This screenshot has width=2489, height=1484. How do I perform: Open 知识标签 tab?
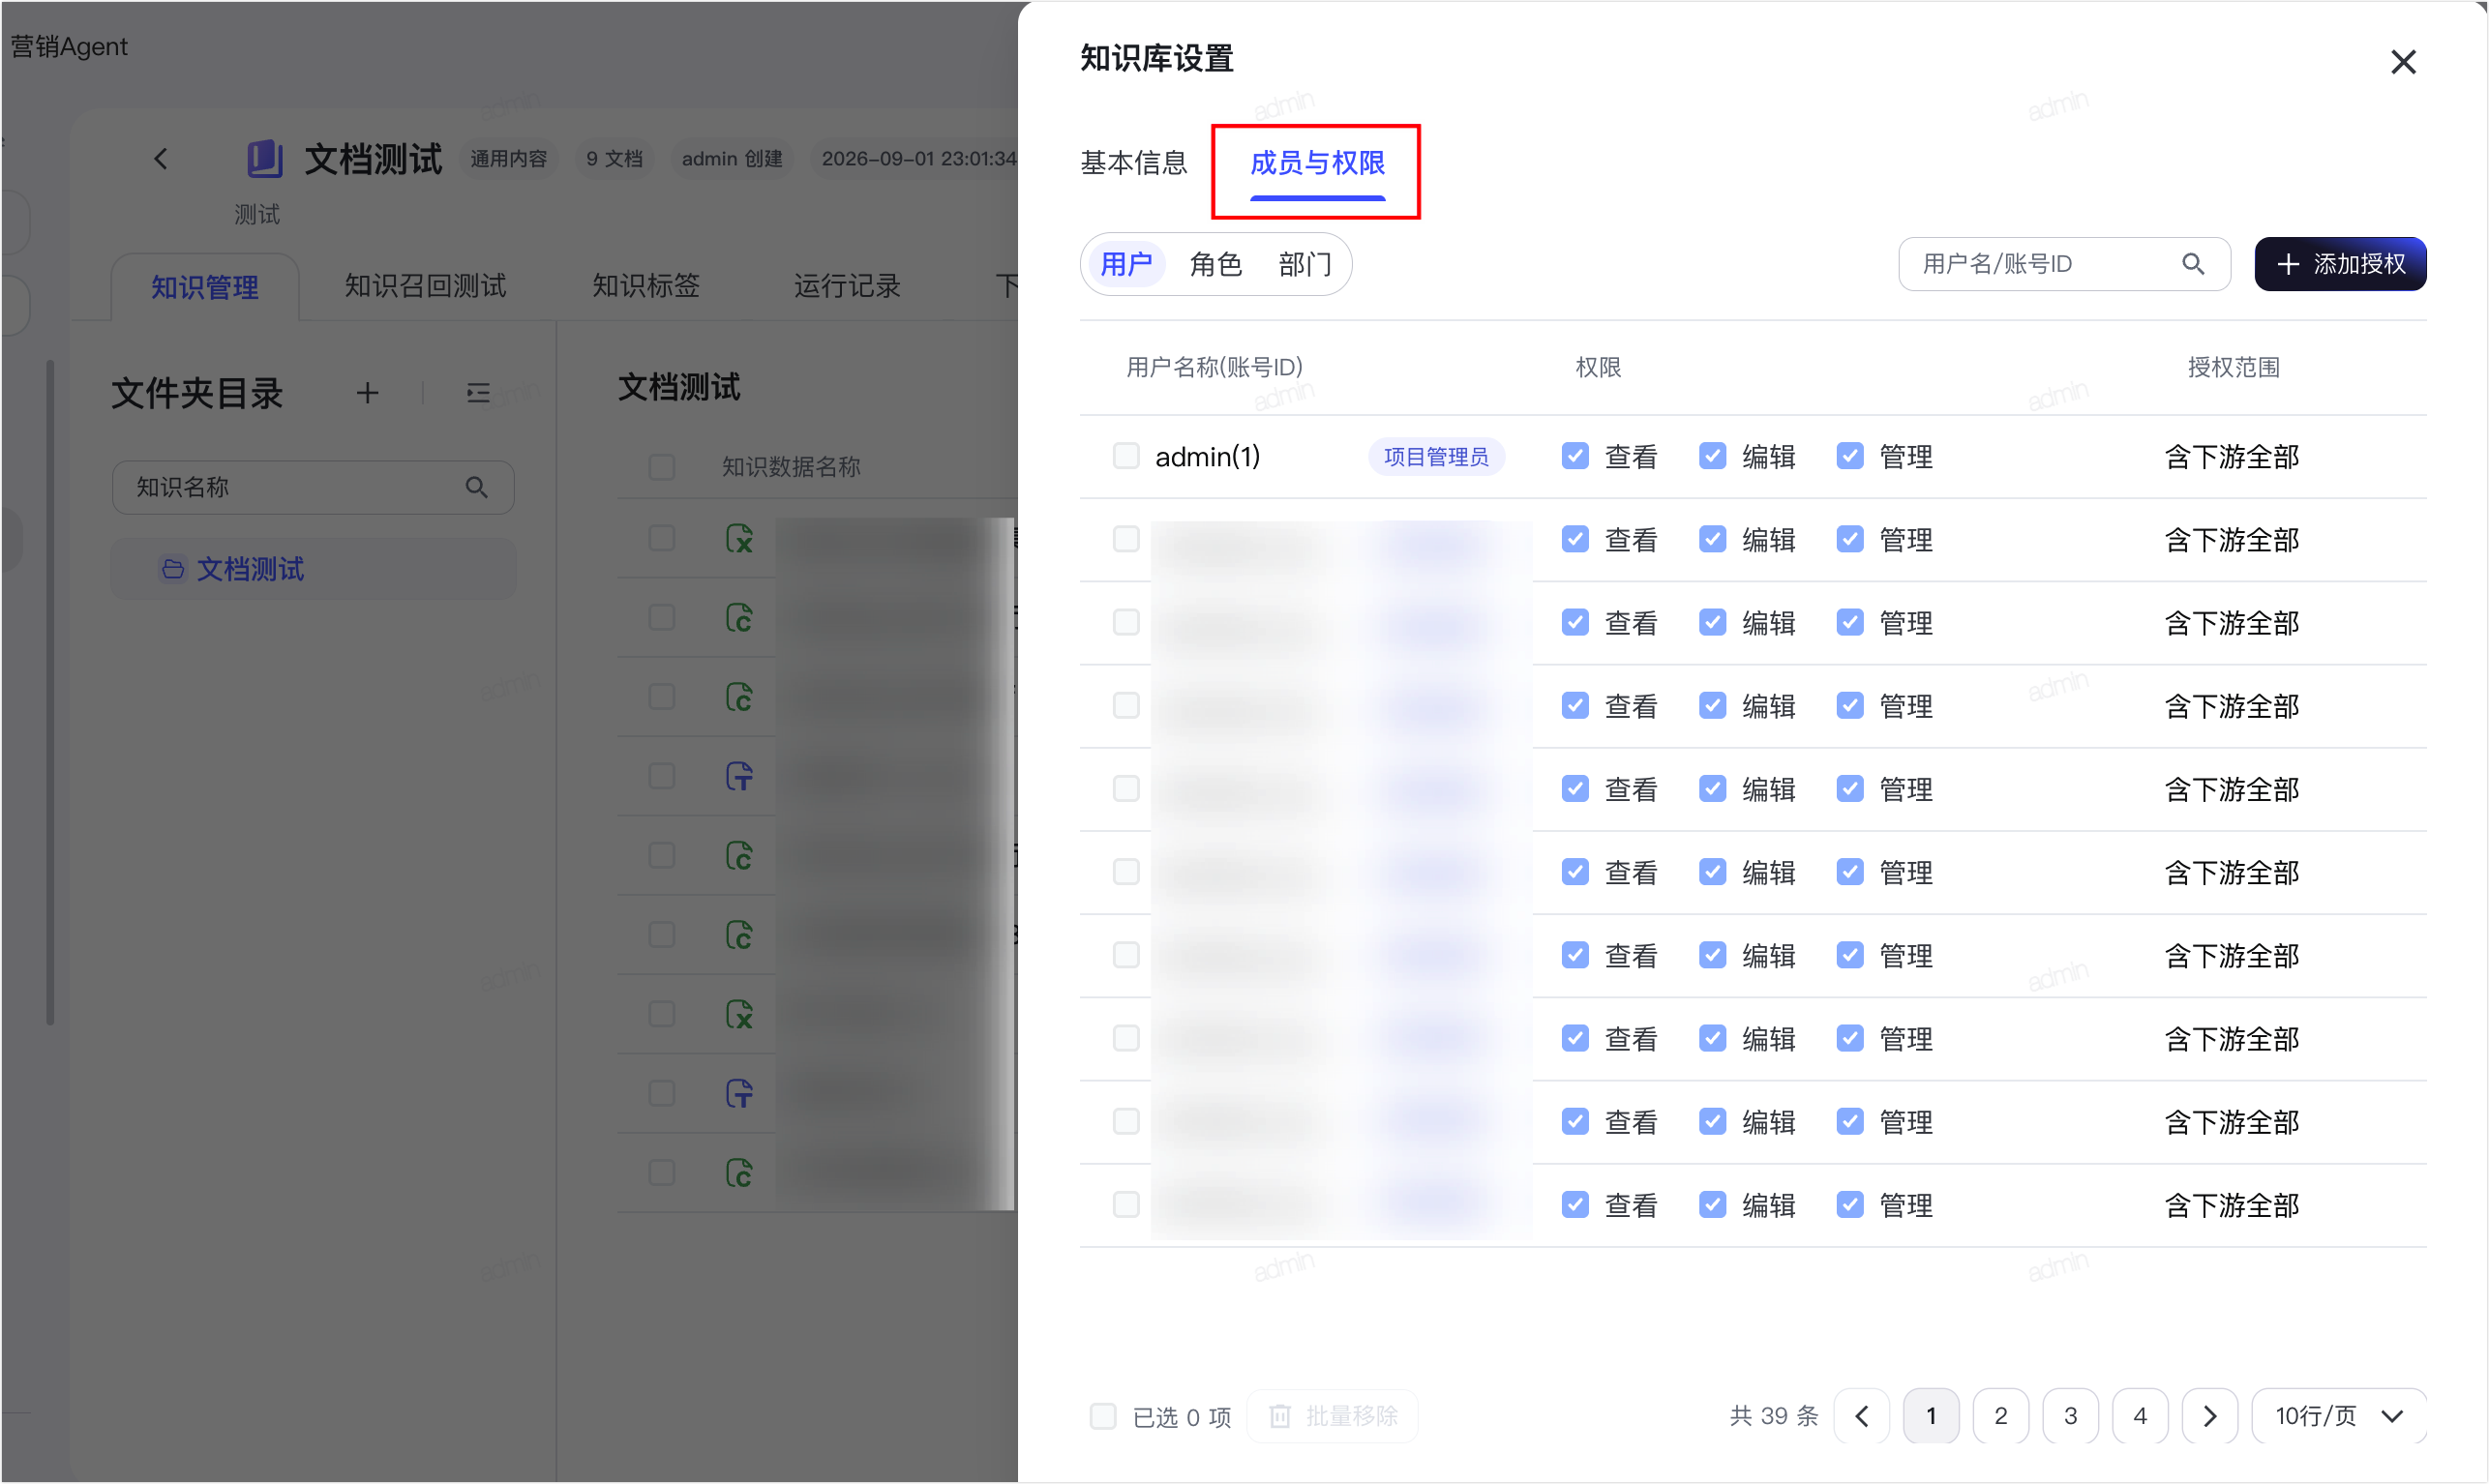[x=646, y=287]
